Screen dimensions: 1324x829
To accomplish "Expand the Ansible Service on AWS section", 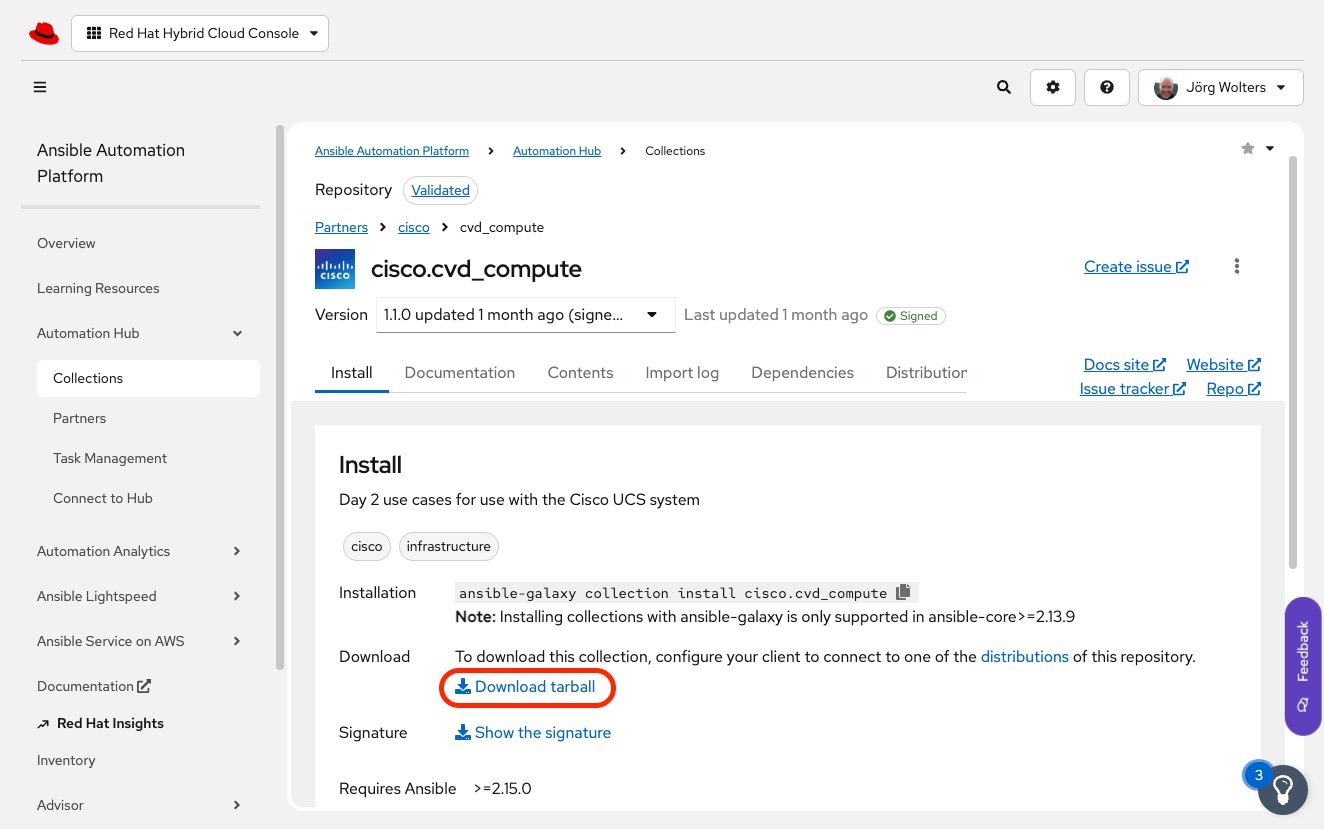I will pyautogui.click(x=140, y=641).
